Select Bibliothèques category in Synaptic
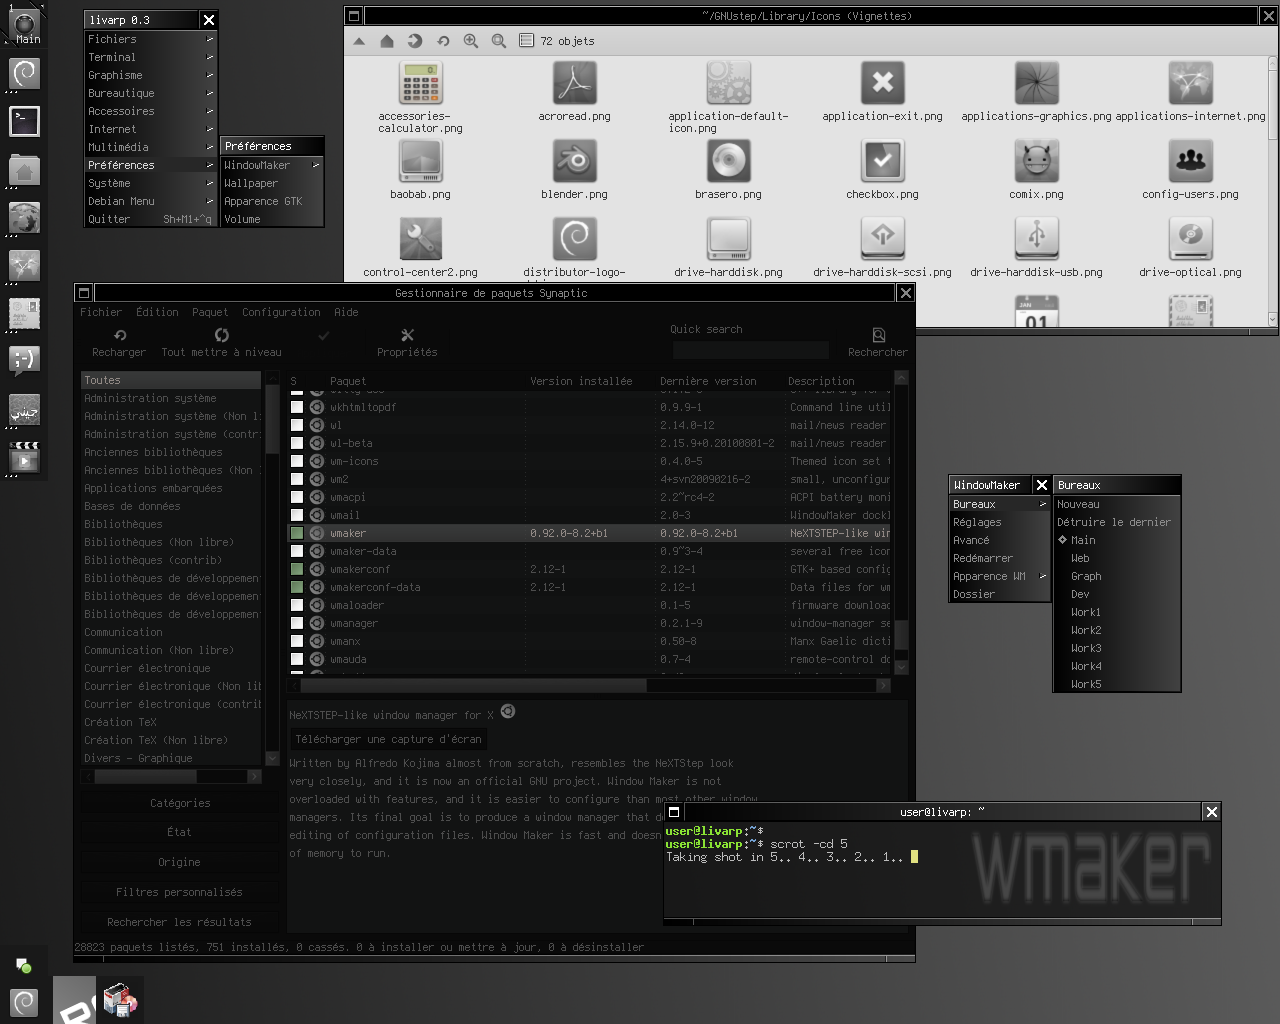The height and width of the screenshot is (1024, 1280). click(171, 524)
